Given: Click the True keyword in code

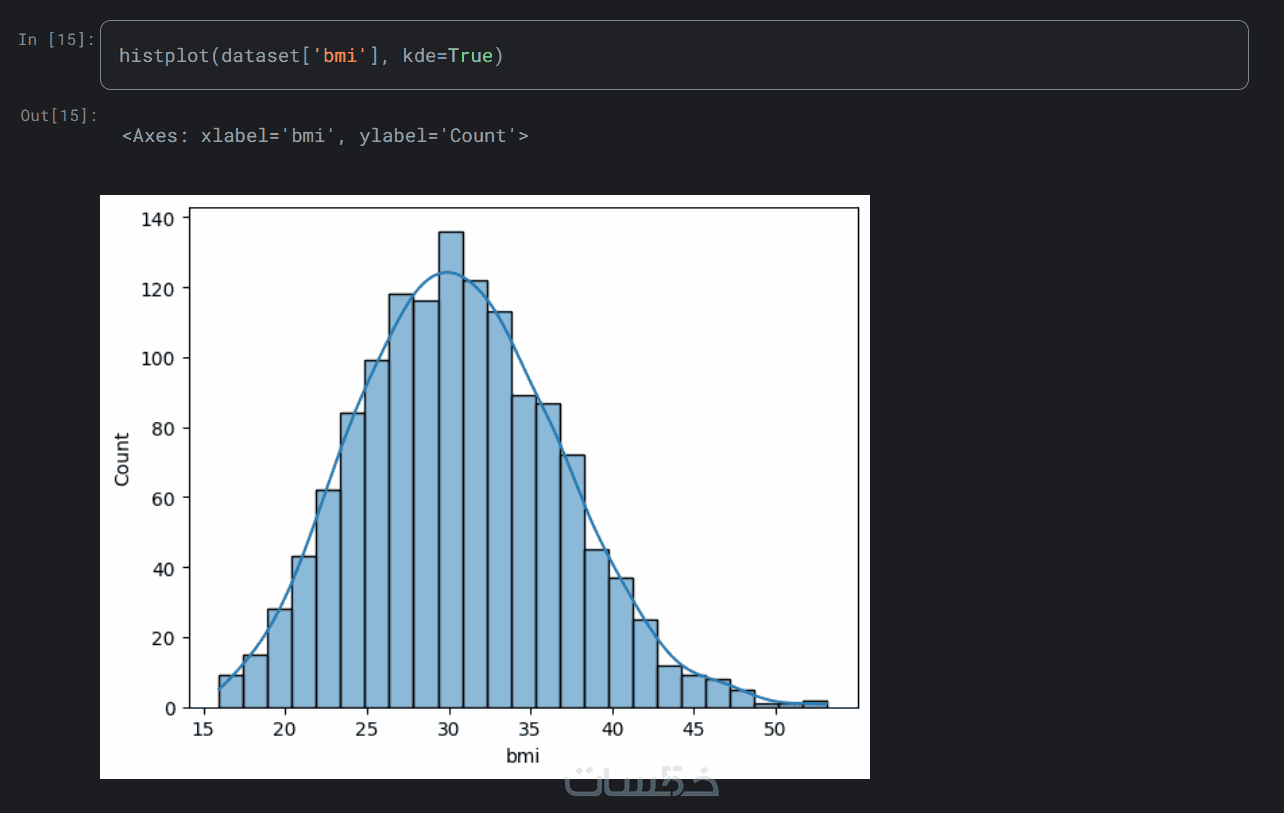Looking at the screenshot, I should (x=470, y=56).
